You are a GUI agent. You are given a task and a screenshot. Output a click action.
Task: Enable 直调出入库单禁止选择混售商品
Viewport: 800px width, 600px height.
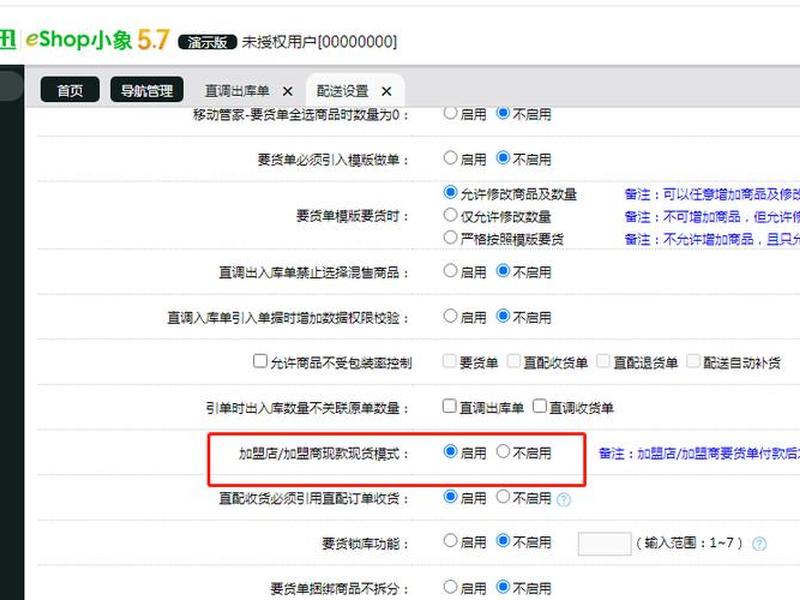[x=450, y=270]
